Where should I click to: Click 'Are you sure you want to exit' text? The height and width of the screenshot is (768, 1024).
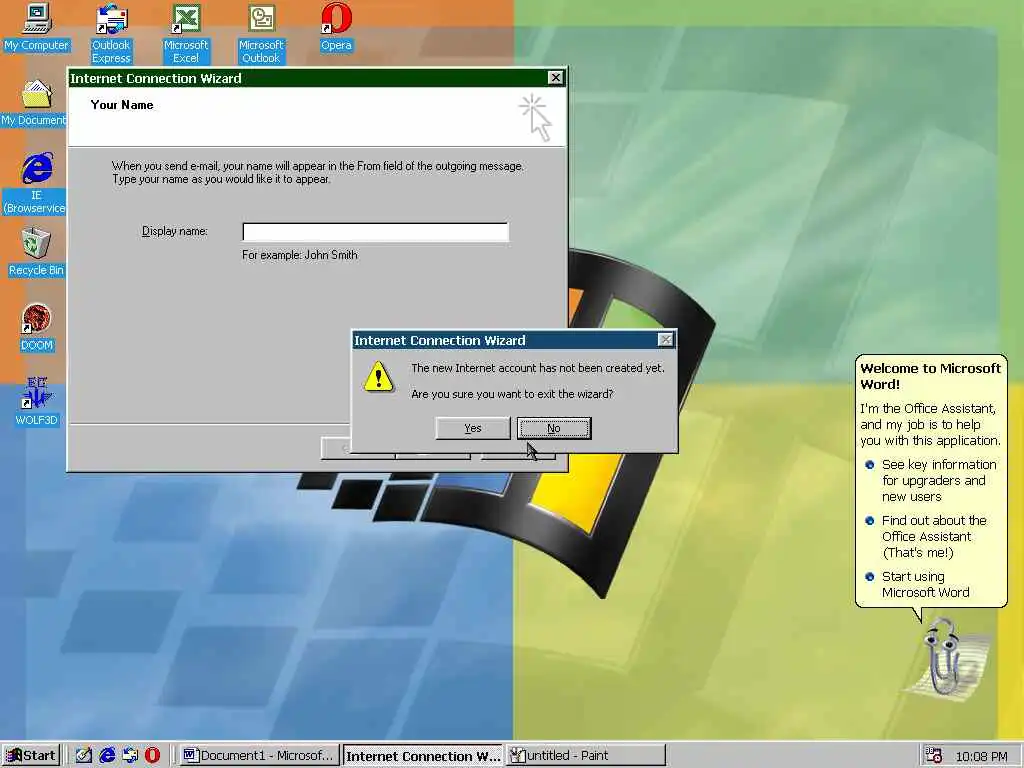[513, 394]
